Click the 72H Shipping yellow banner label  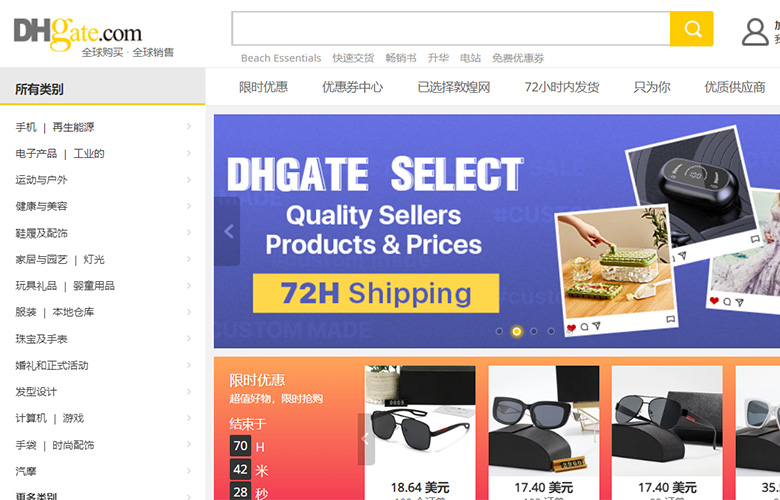pos(376,293)
